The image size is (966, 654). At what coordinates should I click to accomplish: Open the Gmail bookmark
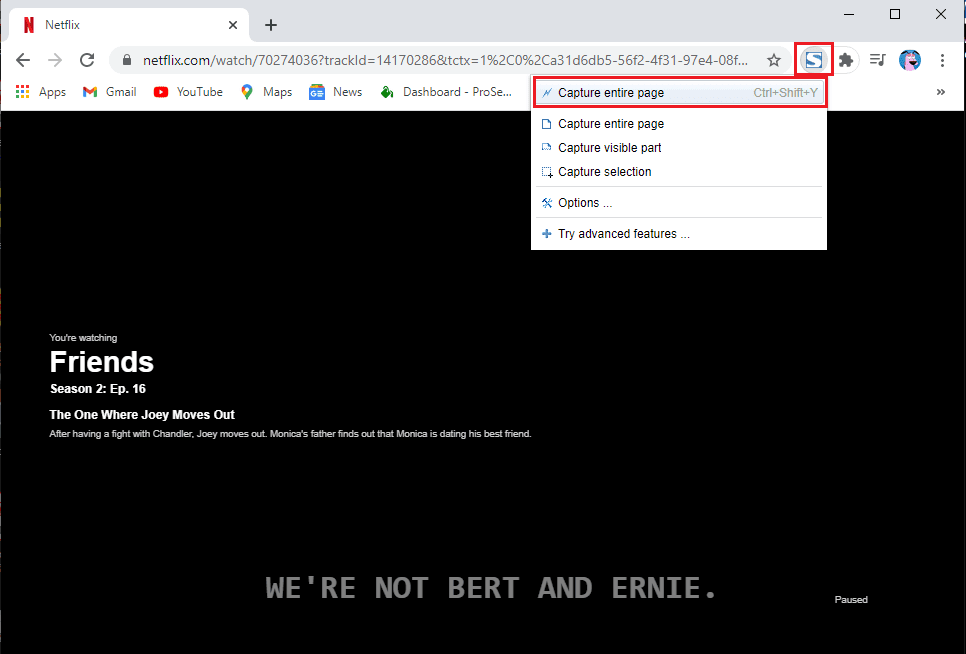pyautogui.click(x=110, y=92)
